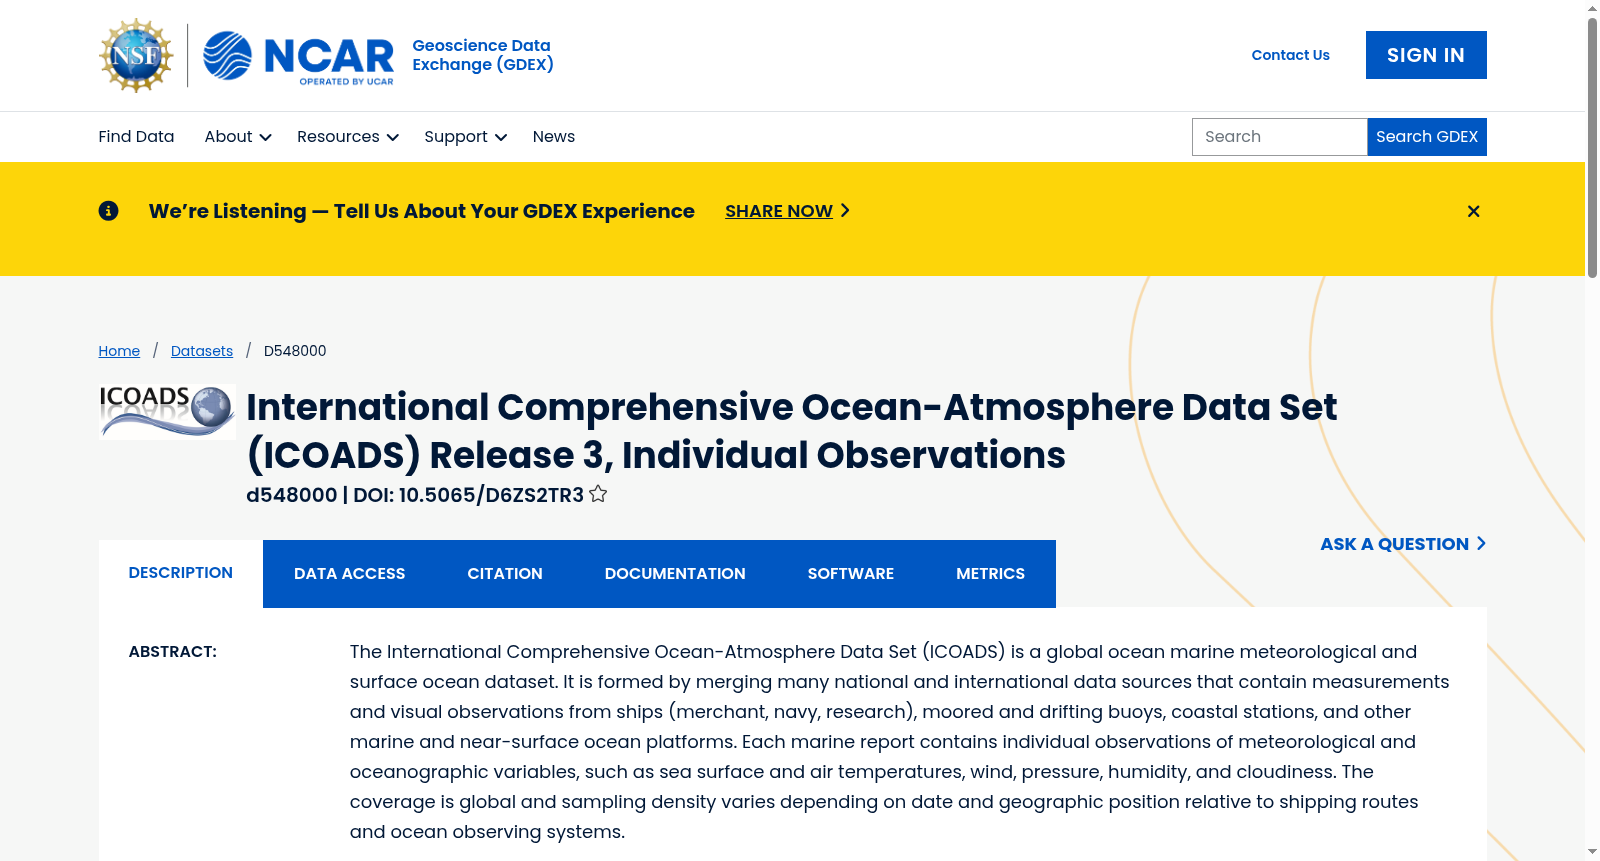Follow the SHARE NOW link
This screenshot has width=1600, height=861.
point(787,211)
